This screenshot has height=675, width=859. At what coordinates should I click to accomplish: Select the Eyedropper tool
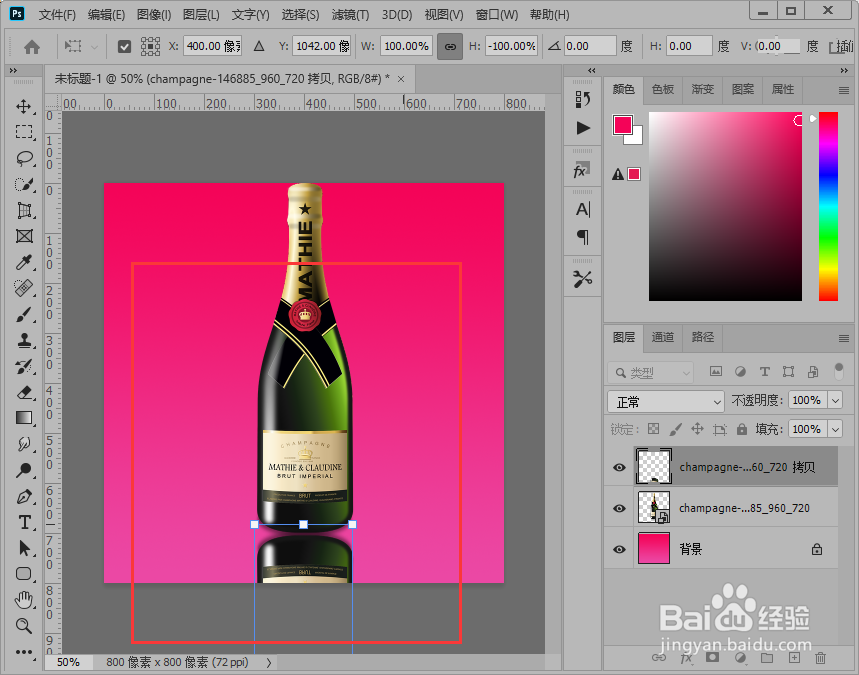(x=24, y=262)
